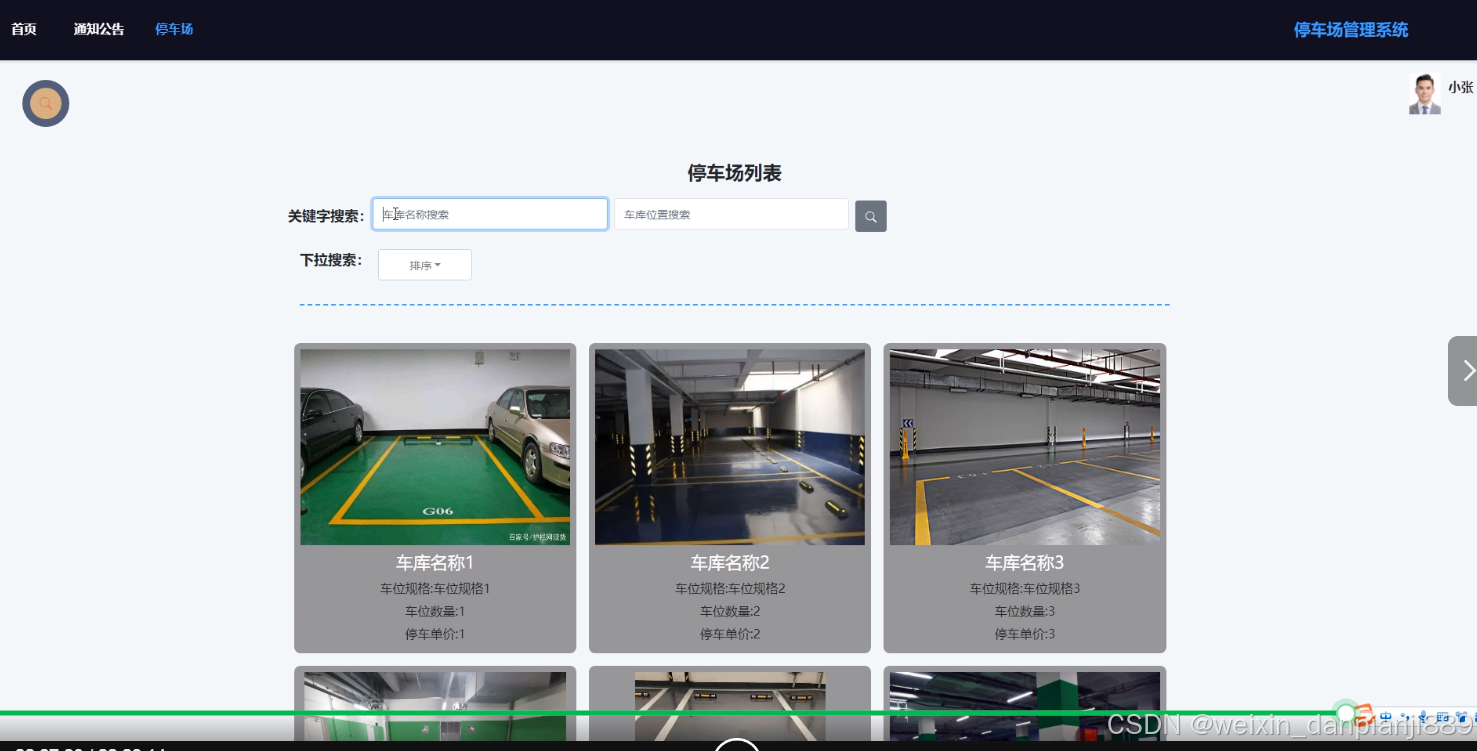Image resolution: width=1477 pixels, height=751 pixels.
Task: Open the 通知公告 nav item
Action: (99, 29)
